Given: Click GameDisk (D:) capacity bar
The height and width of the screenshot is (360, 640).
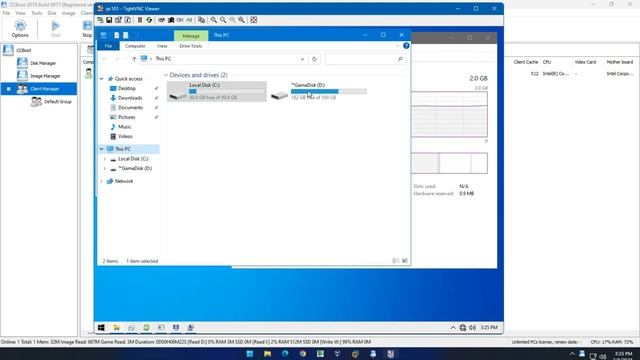Looking at the screenshot, I should 329,91.
